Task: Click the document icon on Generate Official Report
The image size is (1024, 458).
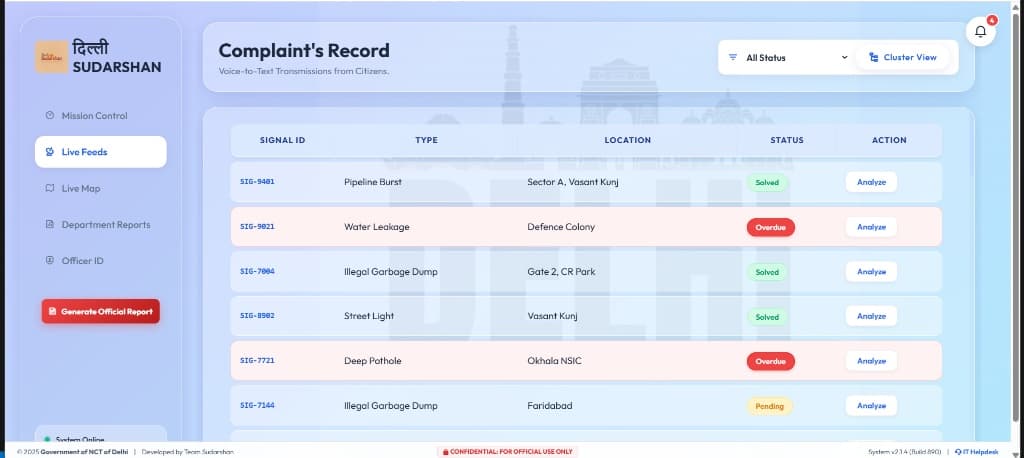Action: pos(53,312)
